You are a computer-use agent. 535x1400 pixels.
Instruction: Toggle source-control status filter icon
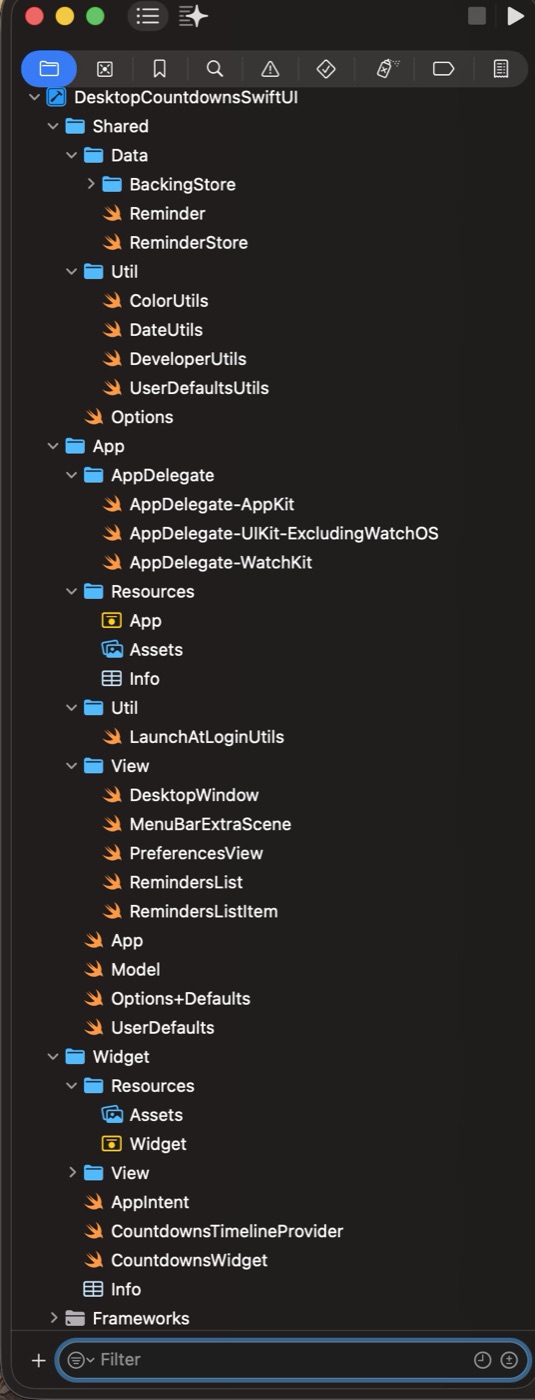[509, 1360]
